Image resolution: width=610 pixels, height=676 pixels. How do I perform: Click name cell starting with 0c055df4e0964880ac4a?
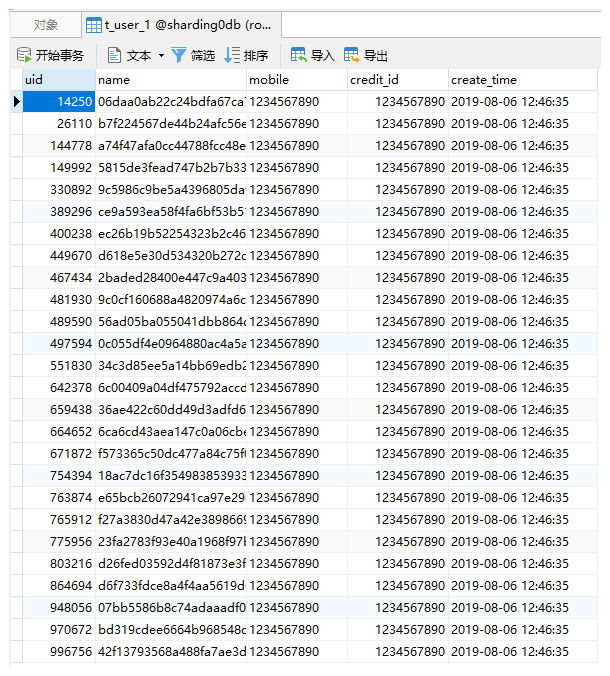[x=171, y=344]
